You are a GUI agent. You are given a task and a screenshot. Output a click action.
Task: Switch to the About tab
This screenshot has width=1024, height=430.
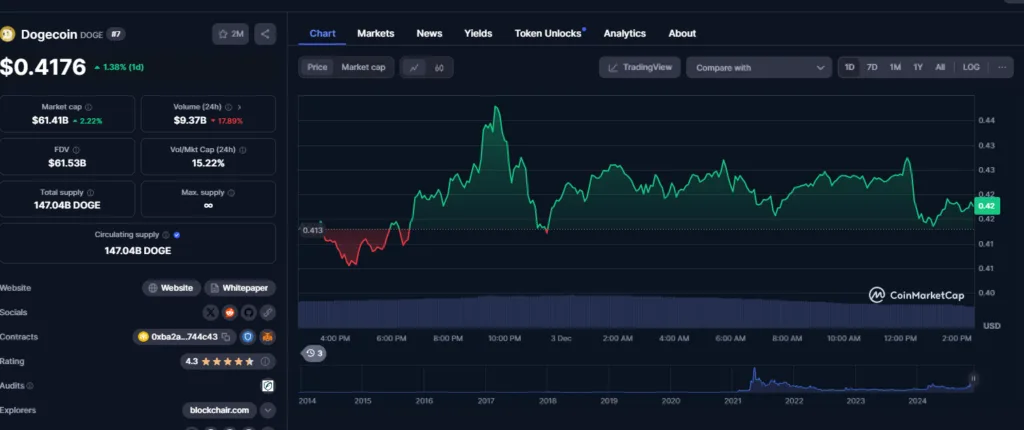coord(682,33)
